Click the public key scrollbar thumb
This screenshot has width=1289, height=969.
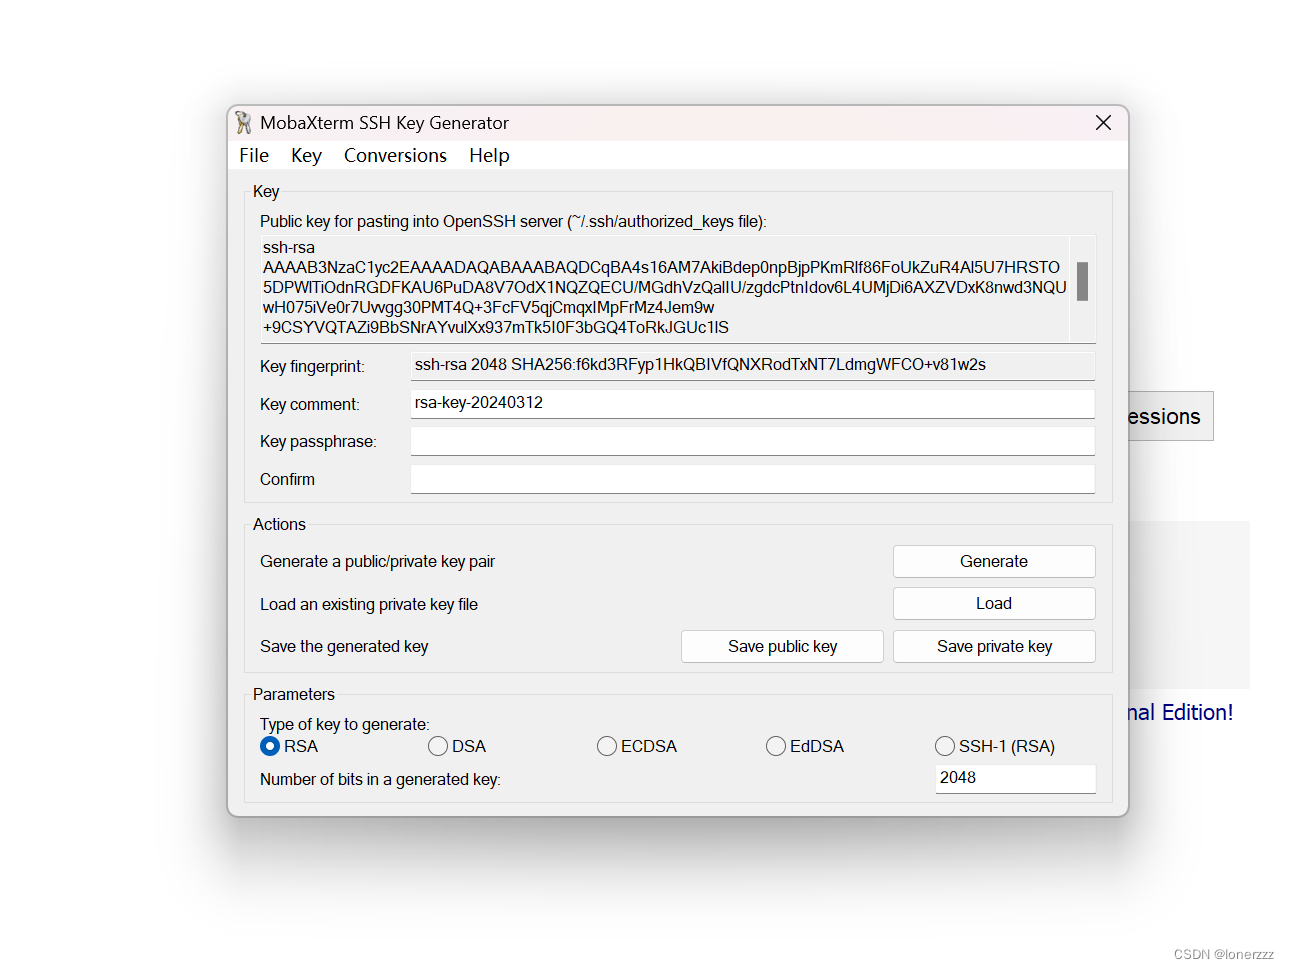(1082, 282)
